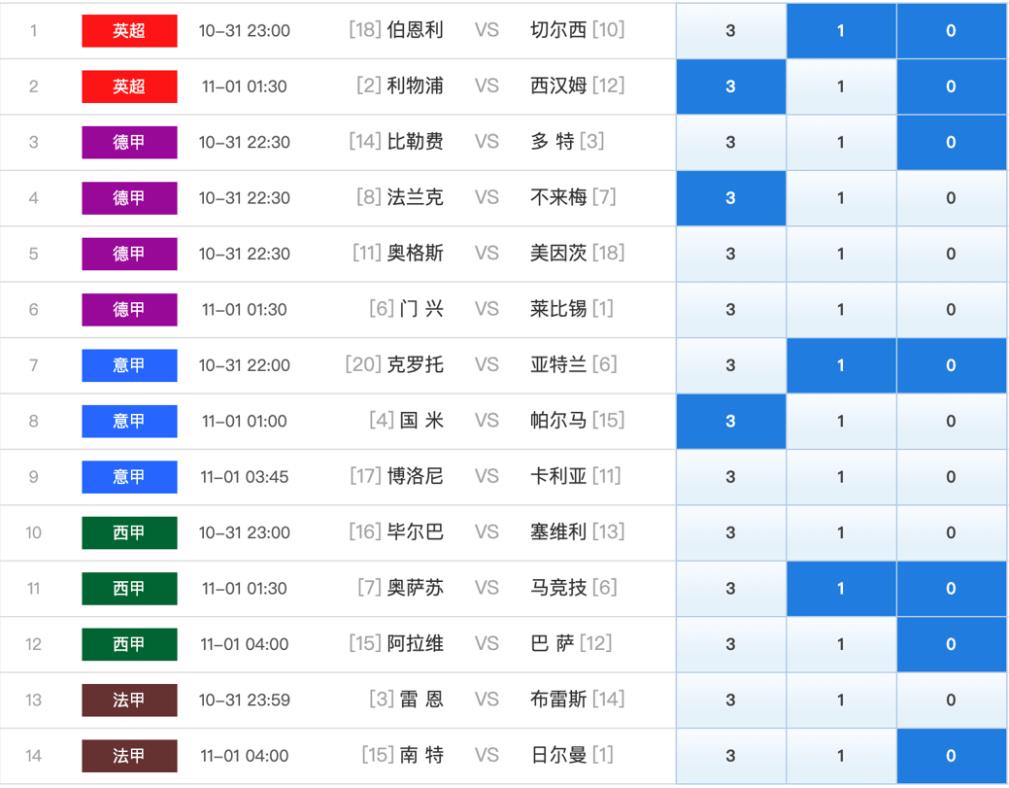Open team 切尔西 details
This screenshot has height=788, width=1009.
click(x=559, y=30)
